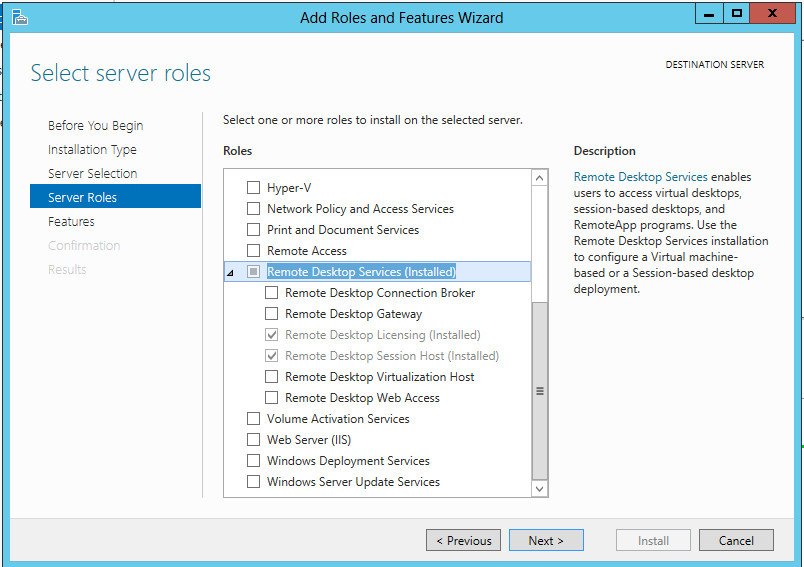Open the Remote Desktop Services description link
Image resolution: width=804 pixels, height=567 pixels.
point(640,177)
